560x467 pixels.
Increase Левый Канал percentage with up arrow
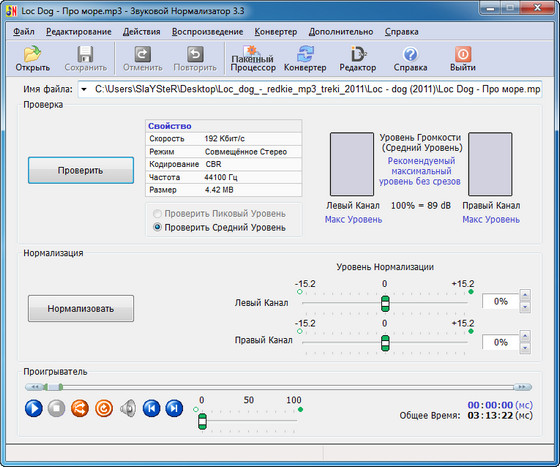click(x=525, y=295)
